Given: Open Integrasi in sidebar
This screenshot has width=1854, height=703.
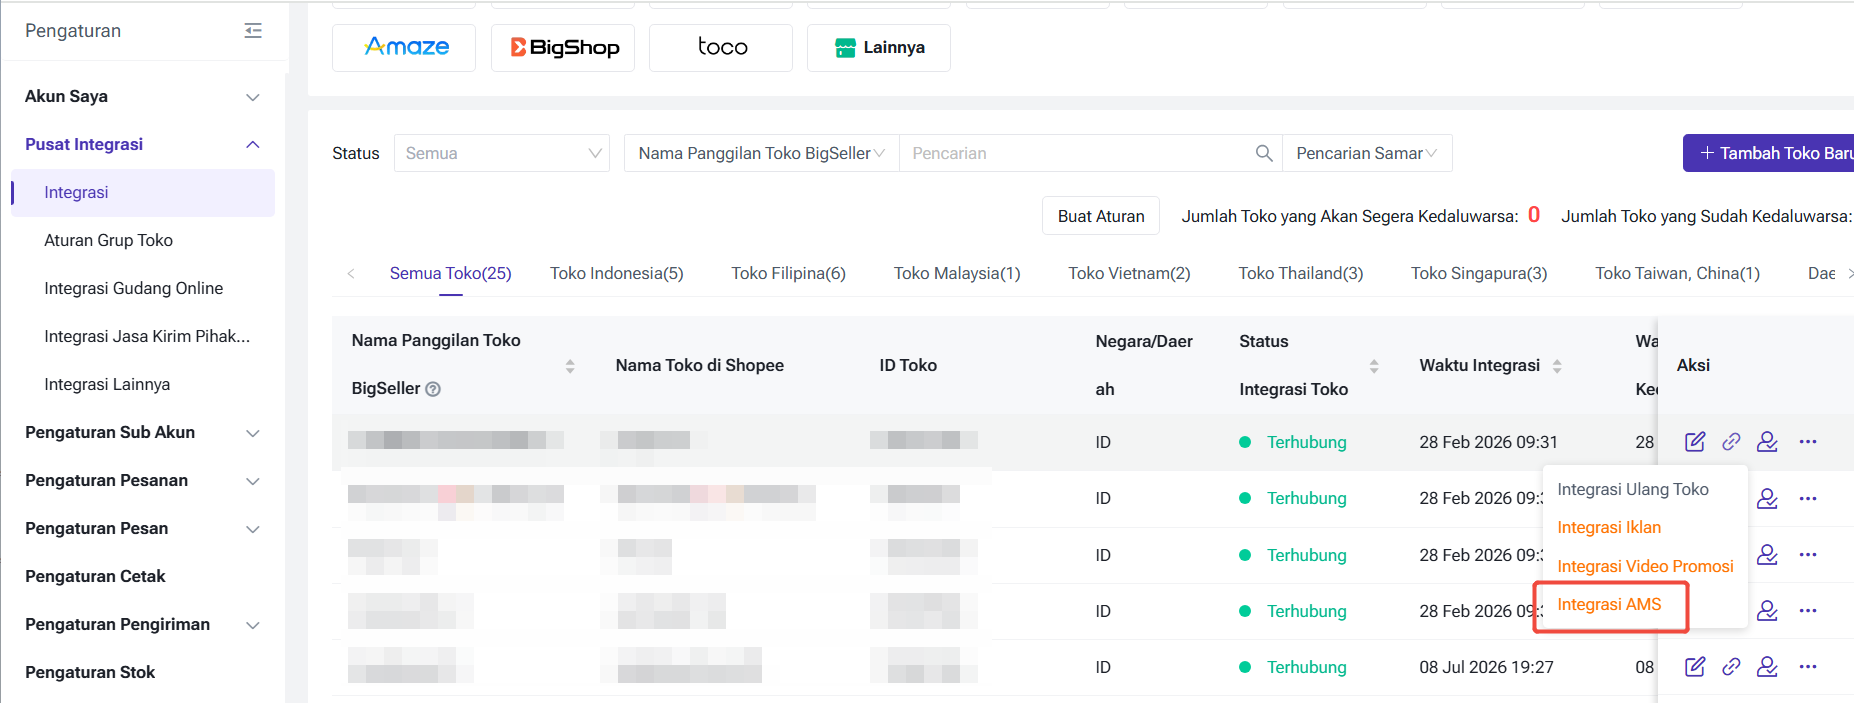Looking at the screenshot, I should 143,192.
